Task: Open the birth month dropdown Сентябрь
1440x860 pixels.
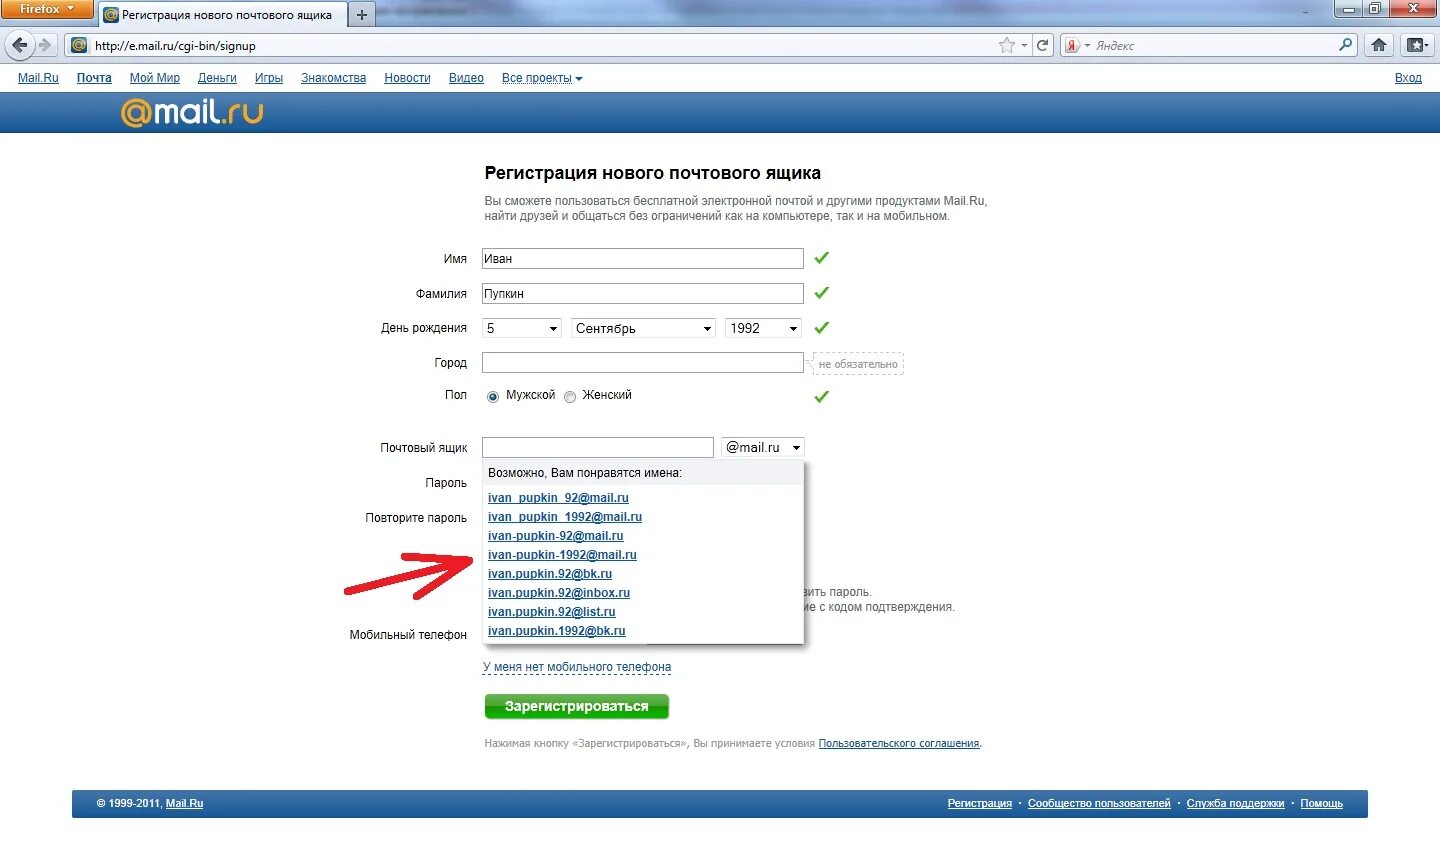Action: click(643, 328)
